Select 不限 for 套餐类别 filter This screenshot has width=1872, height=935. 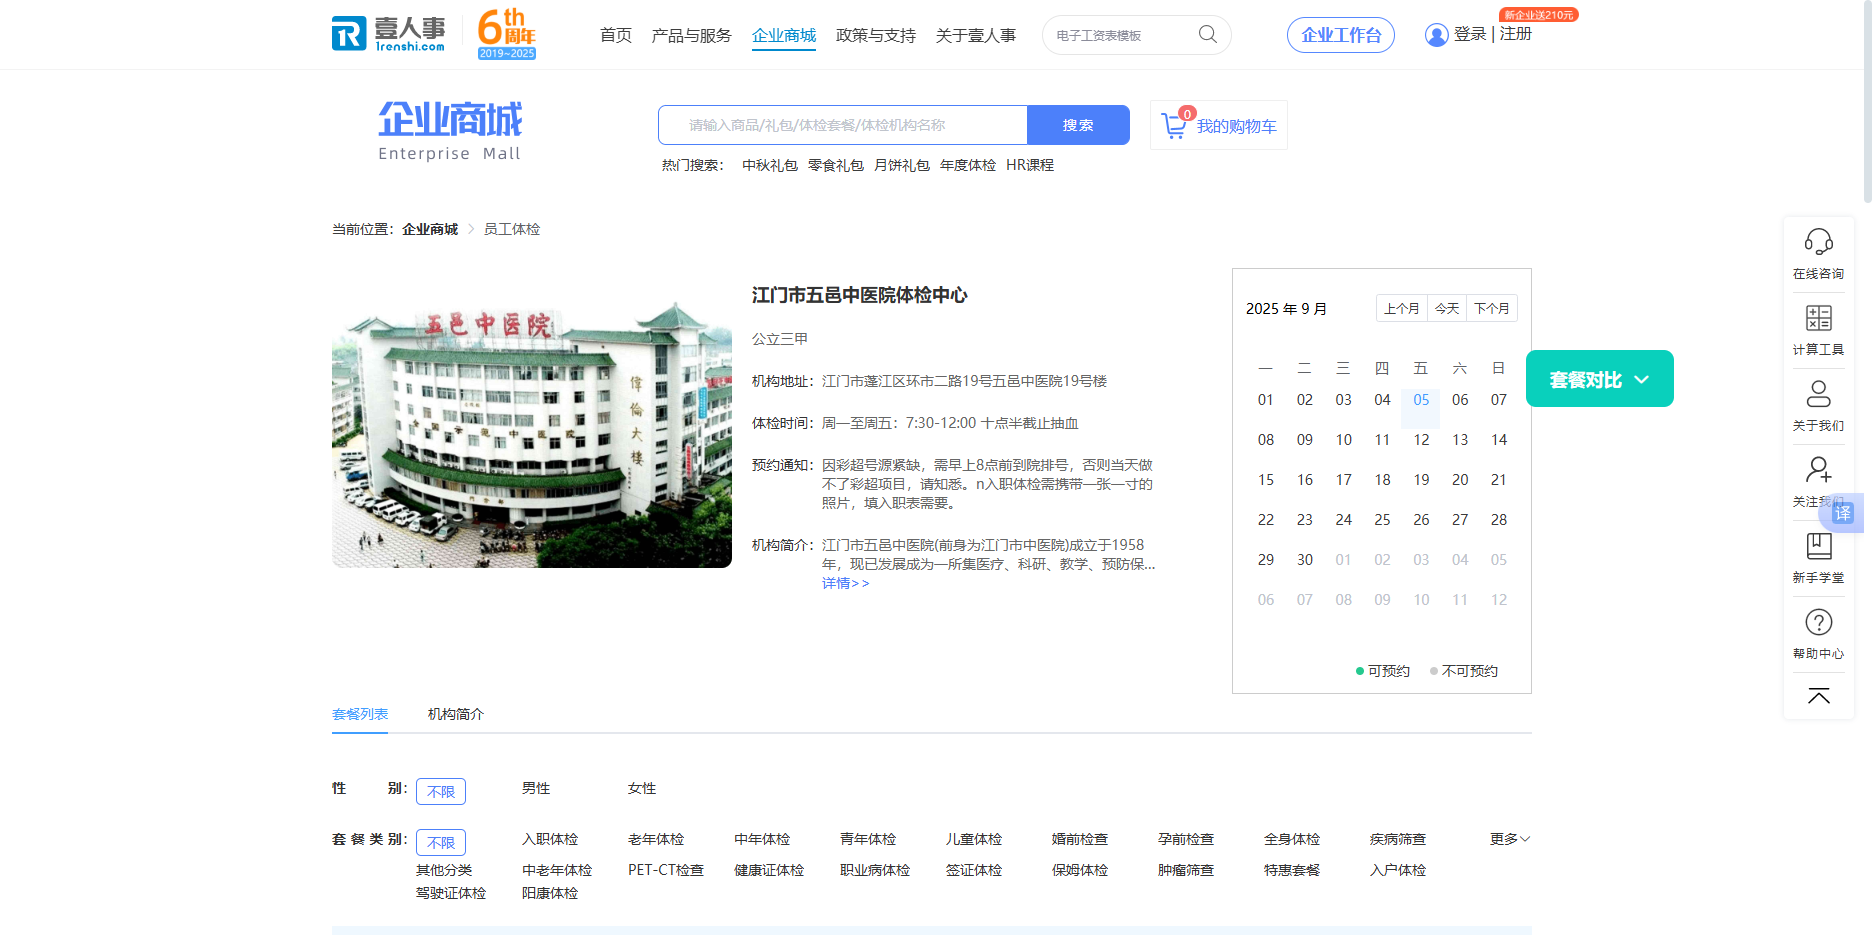click(x=441, y=842)
